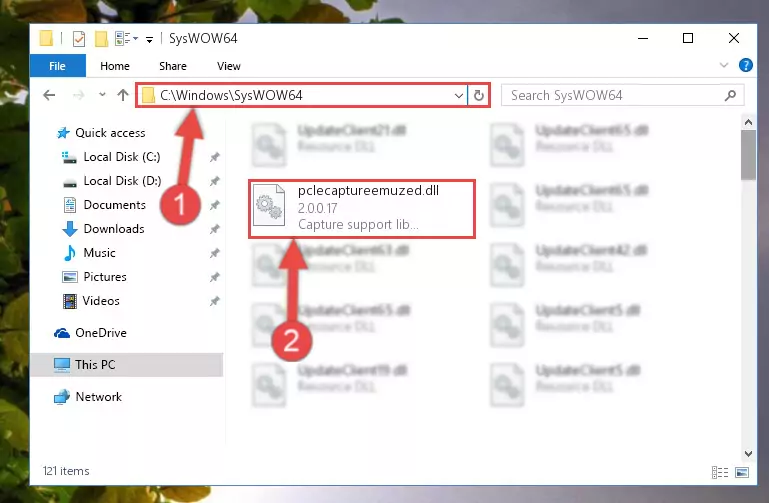769x503 pixels.
Task: Click the scroll up arrow of file list
Action: tap(748, 122)
